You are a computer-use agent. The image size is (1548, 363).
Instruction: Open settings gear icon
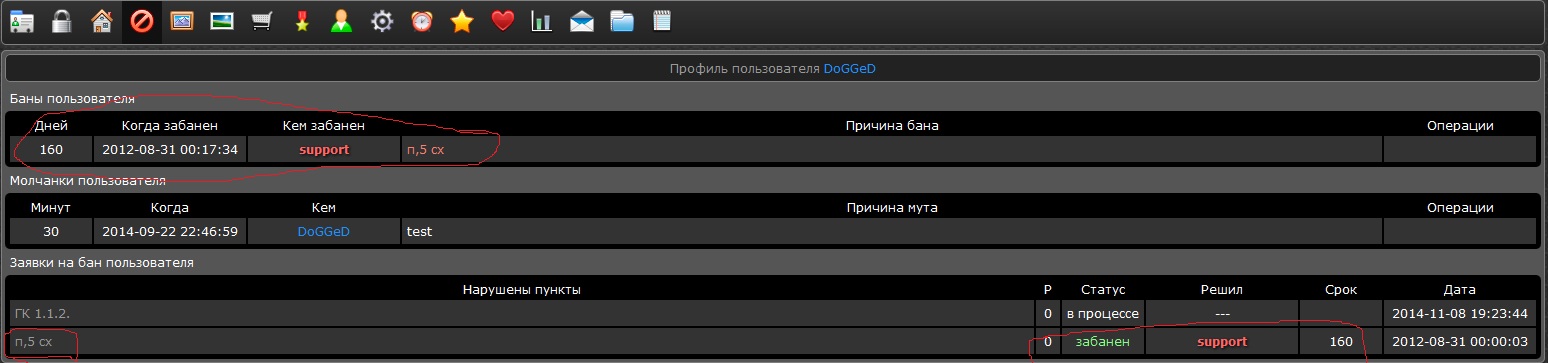pos(381,21)
